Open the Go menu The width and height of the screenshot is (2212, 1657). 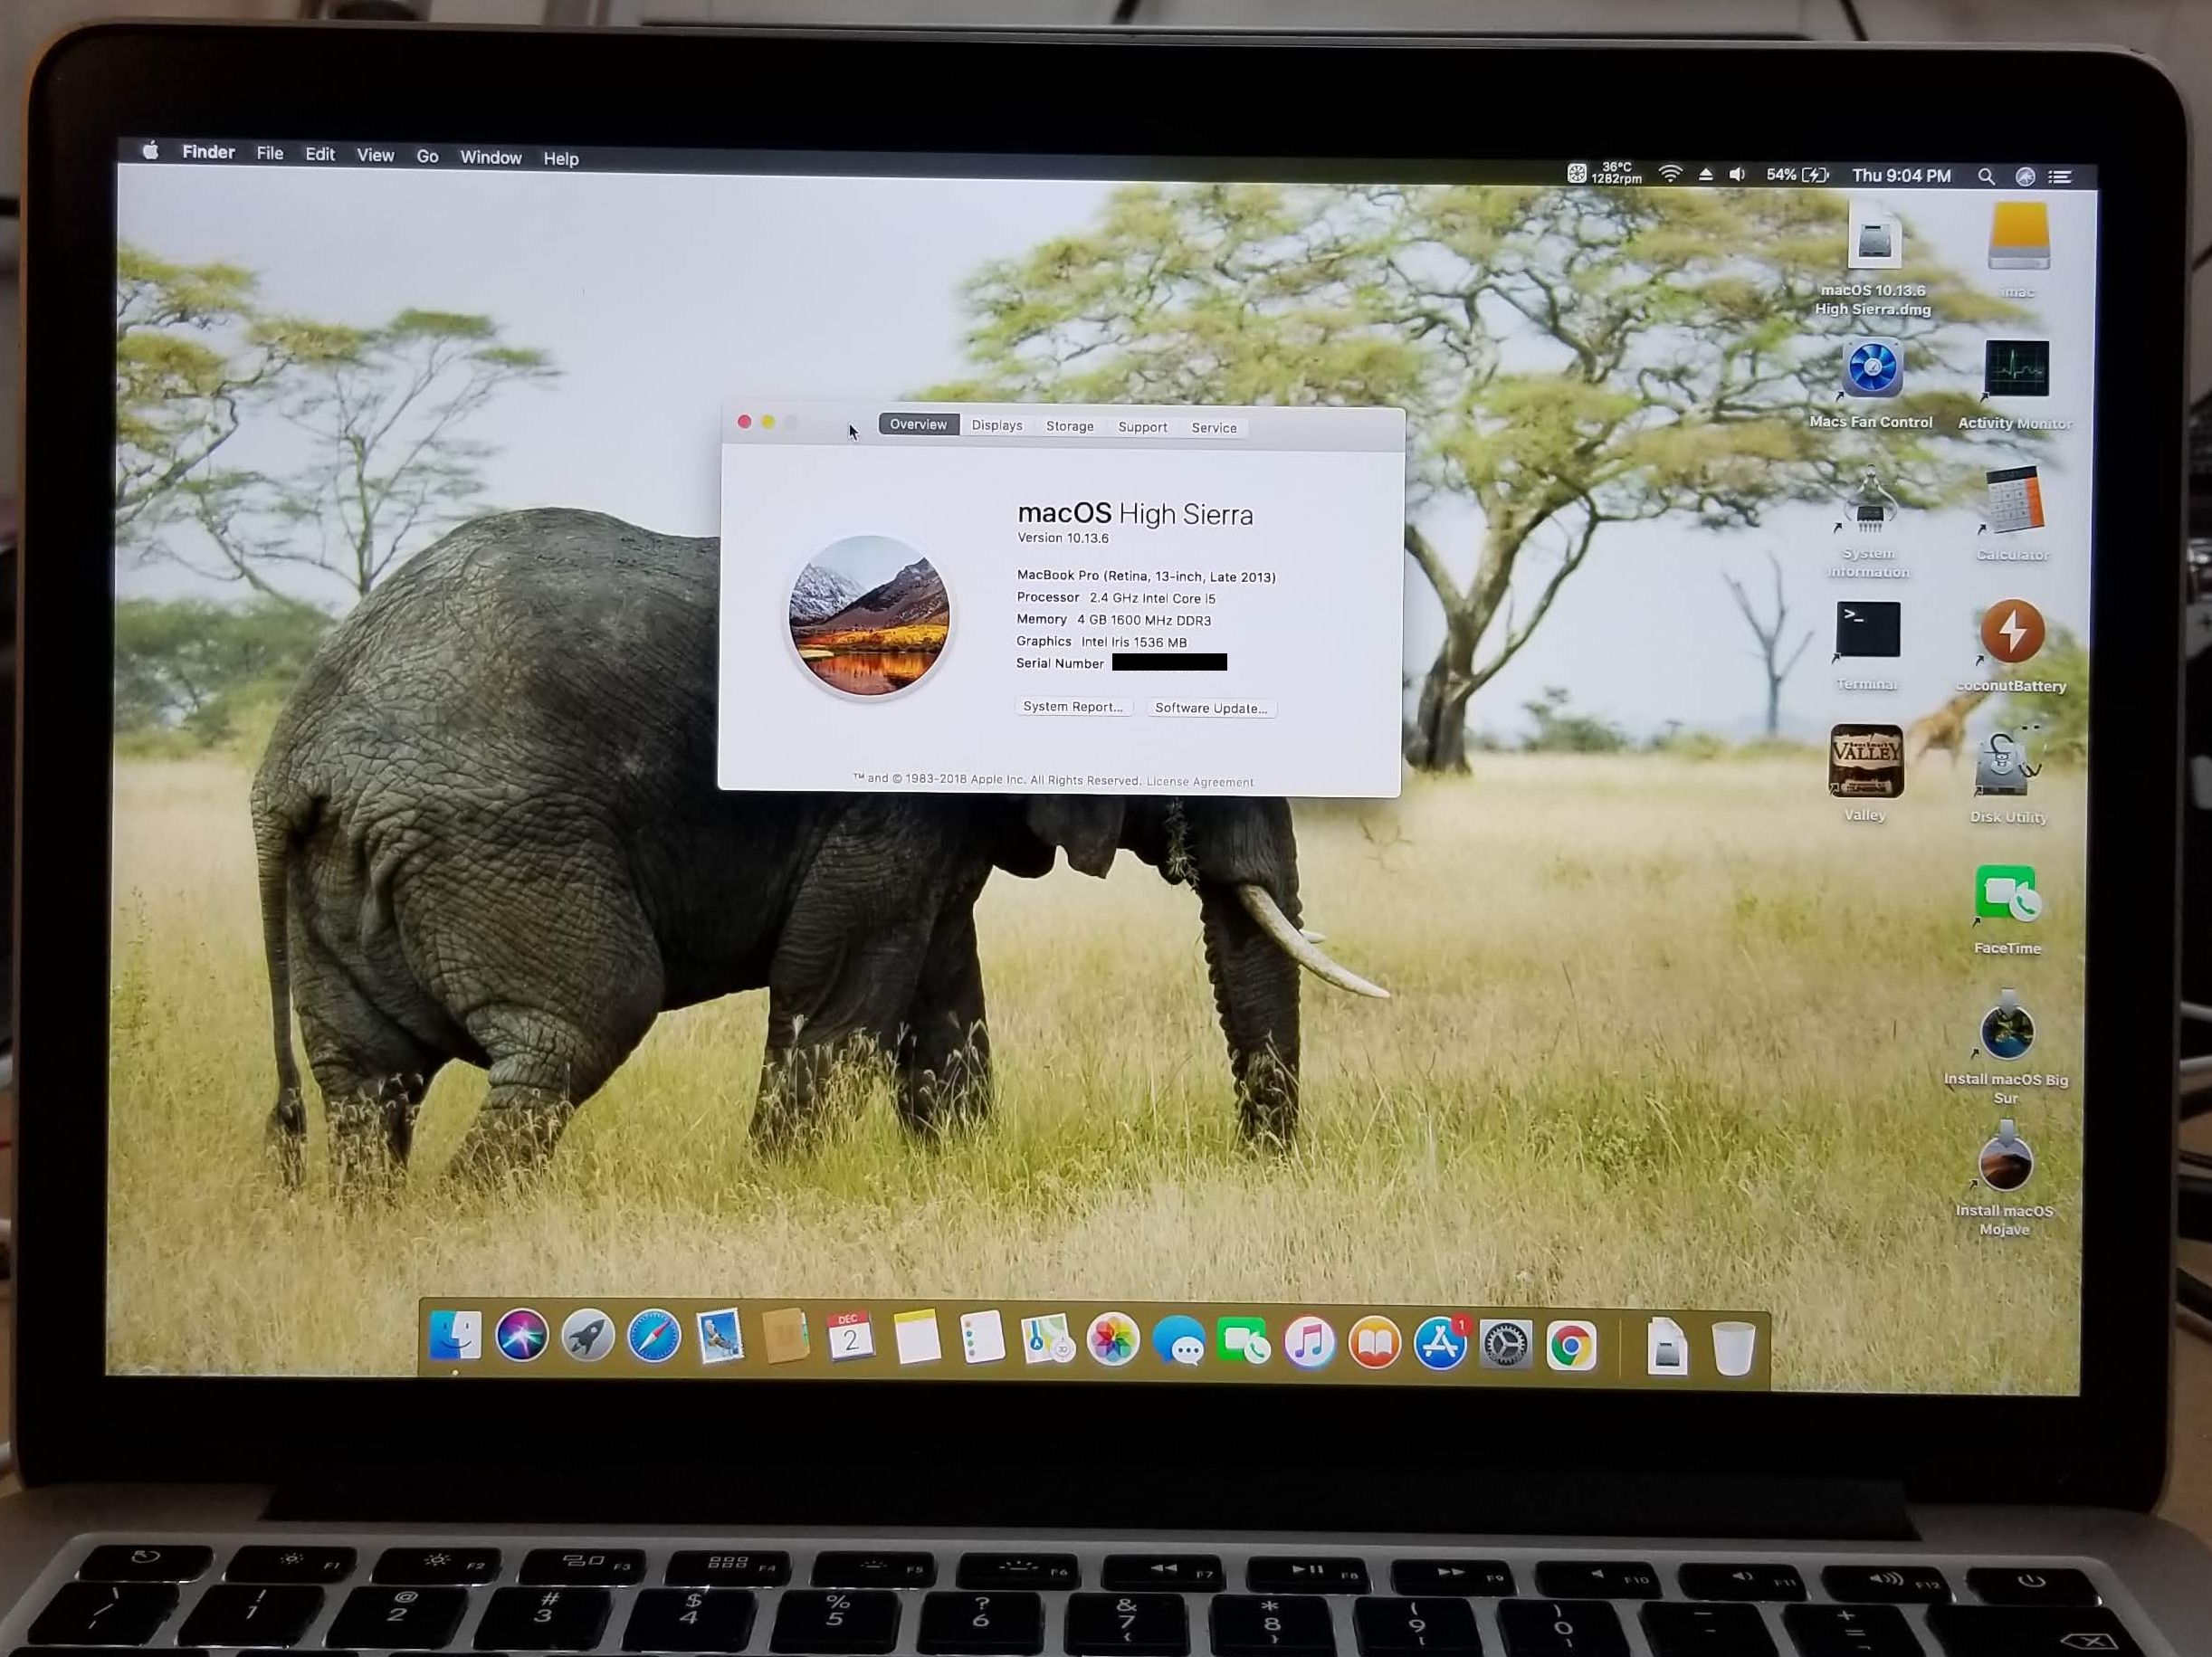[427, 156]
